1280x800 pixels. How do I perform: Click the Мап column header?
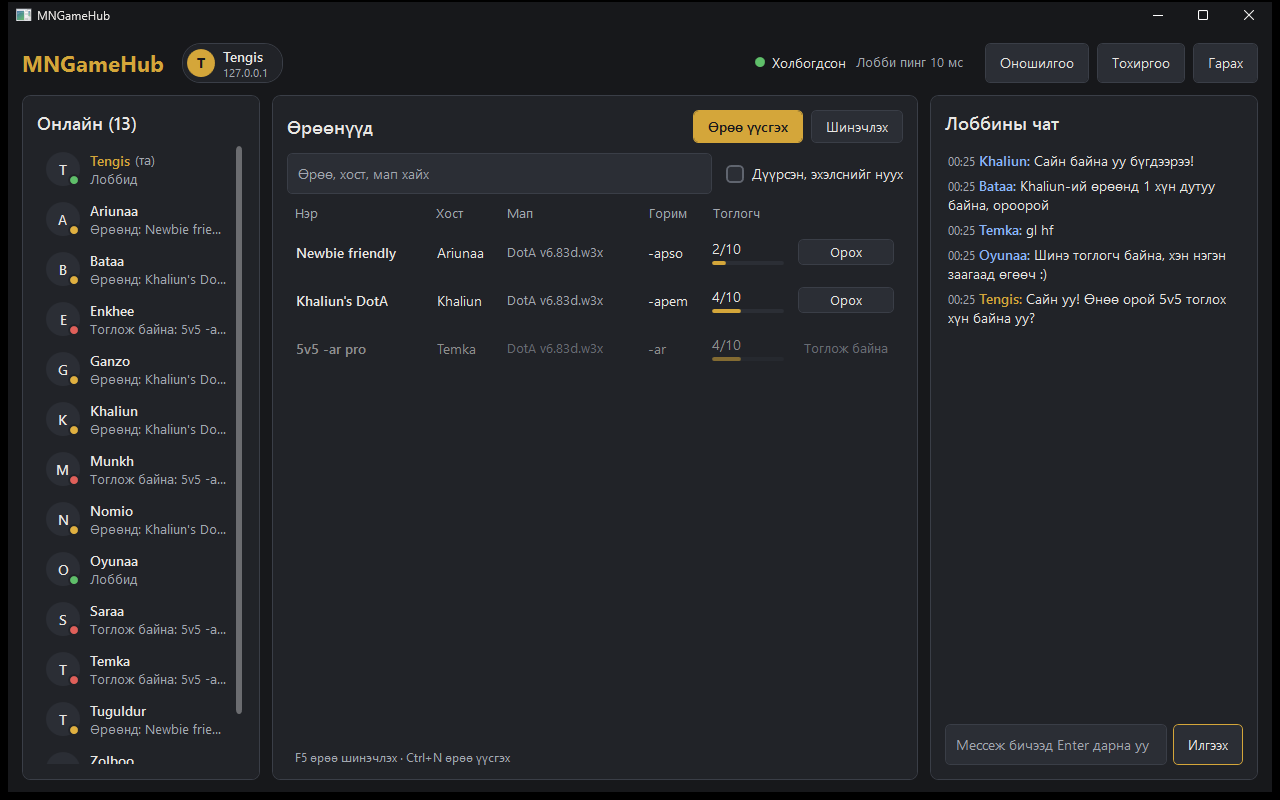click(520, 214)
